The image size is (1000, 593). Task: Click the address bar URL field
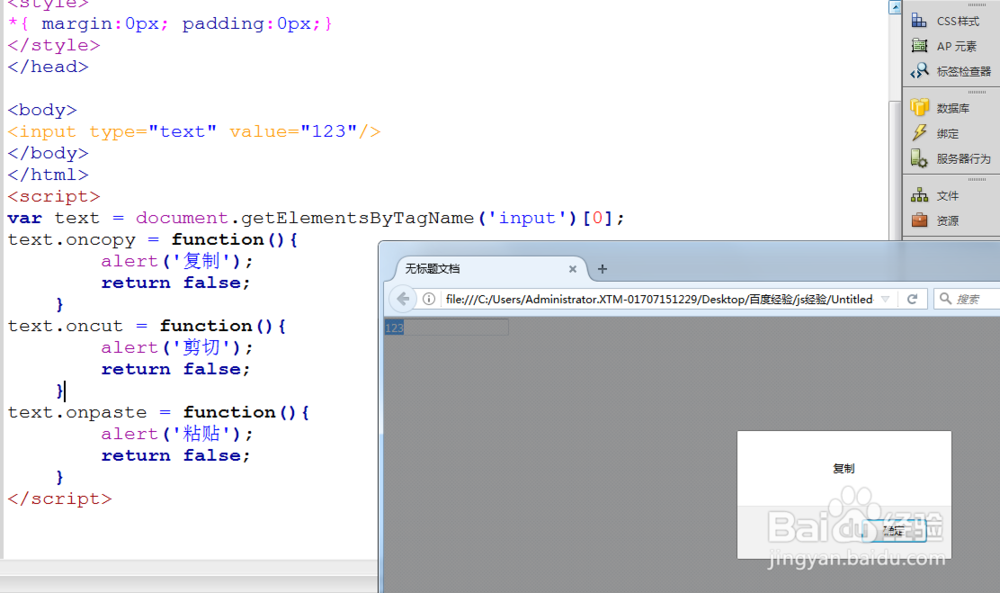[x=659, y=299]
